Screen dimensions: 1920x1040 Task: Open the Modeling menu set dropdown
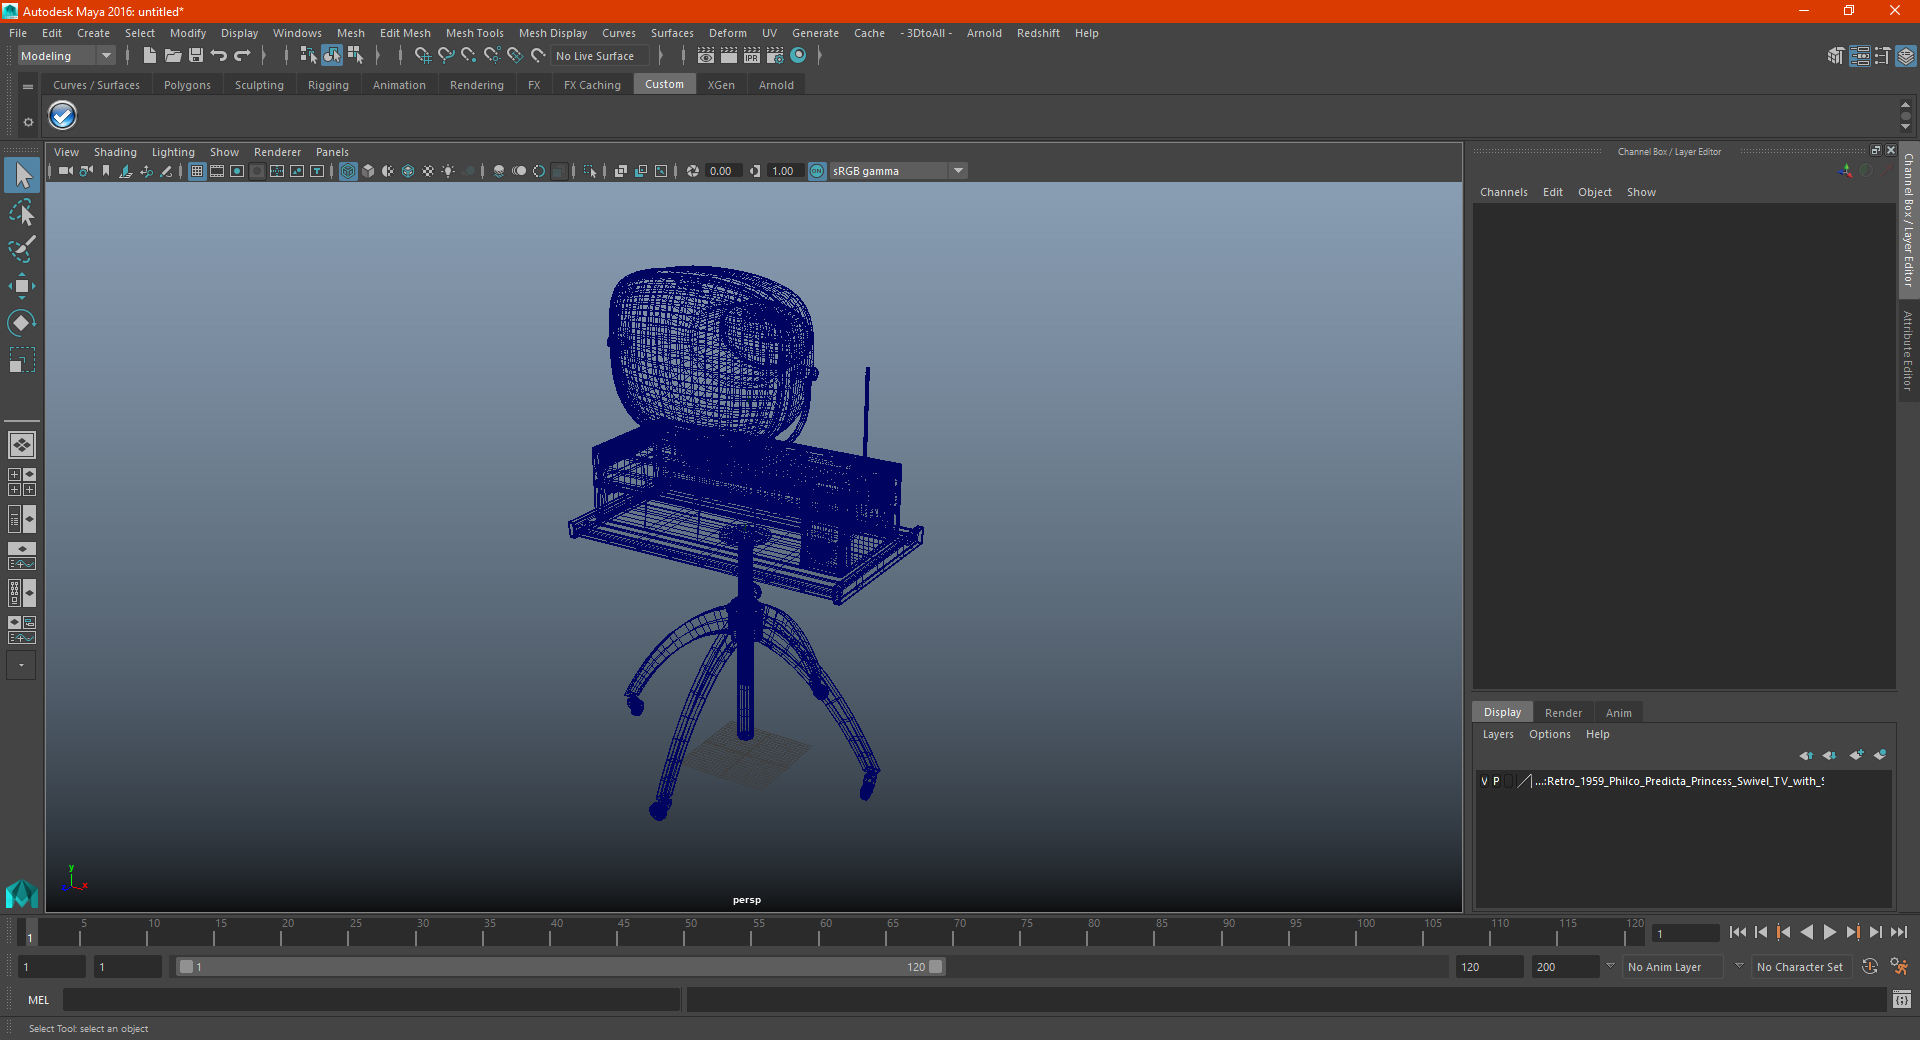point(66,56)
